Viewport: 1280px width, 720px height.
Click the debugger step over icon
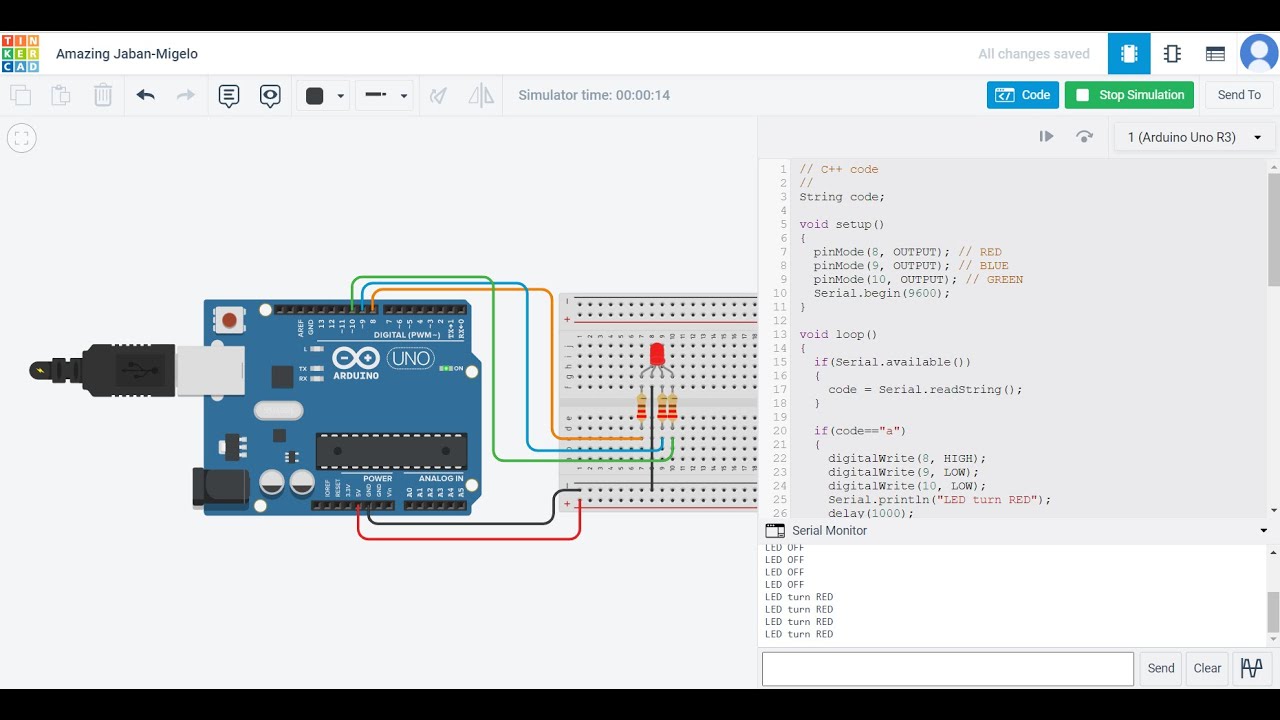pos(1085,137)
